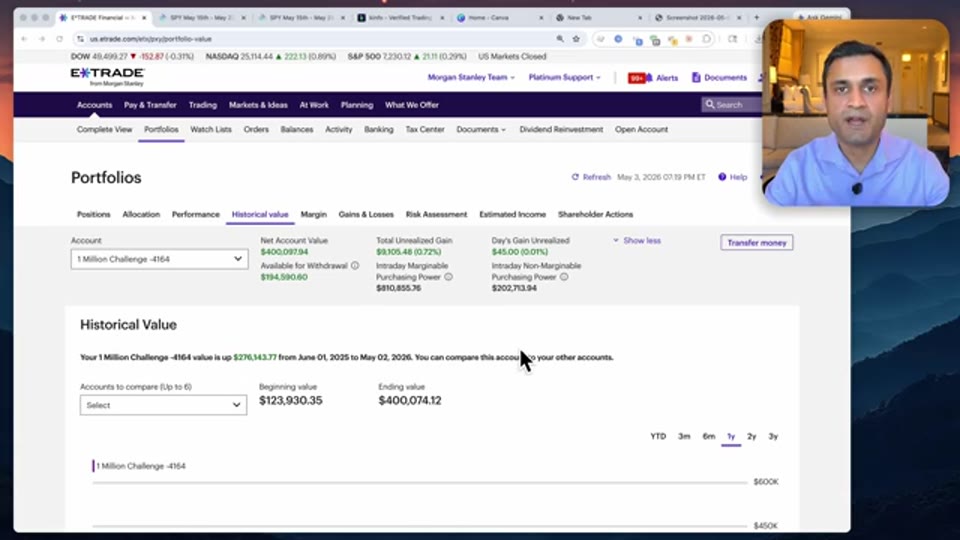Collapse details with Show less

[637, 241]
